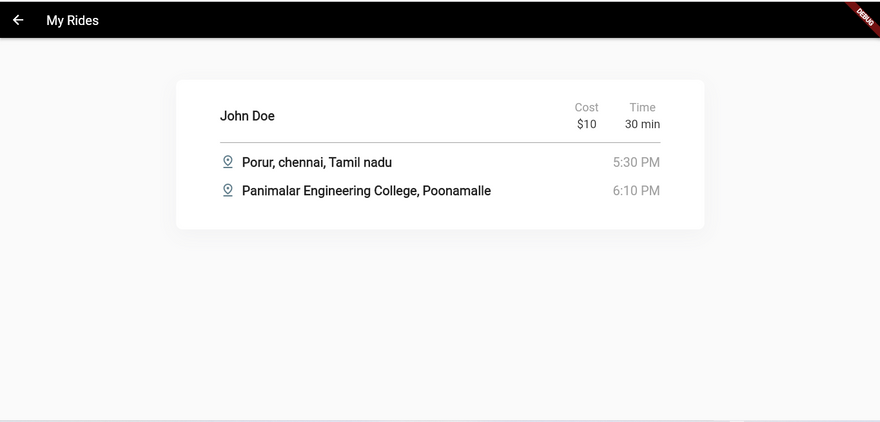Click the rider name John Doe

coord(247,116)
